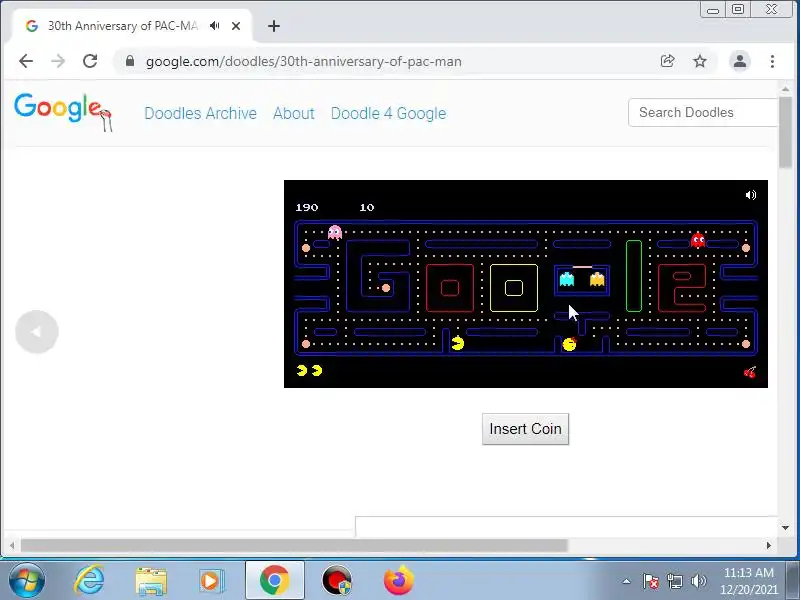View site info via padlock icon
Screen dimensions: 800x600
pyautogui.click(x=130, y=61)
